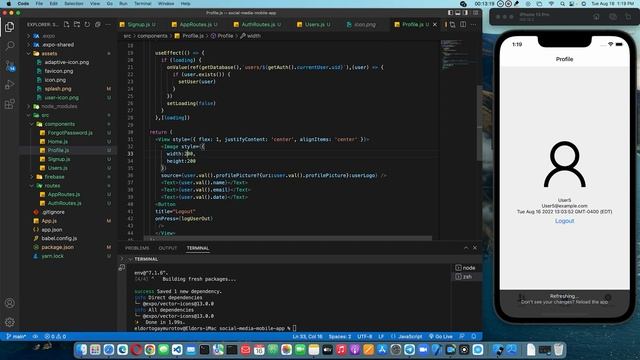640x360 pixels.
Task: Toggle primary sidebar layout icon in title bar
Action: 451,13
